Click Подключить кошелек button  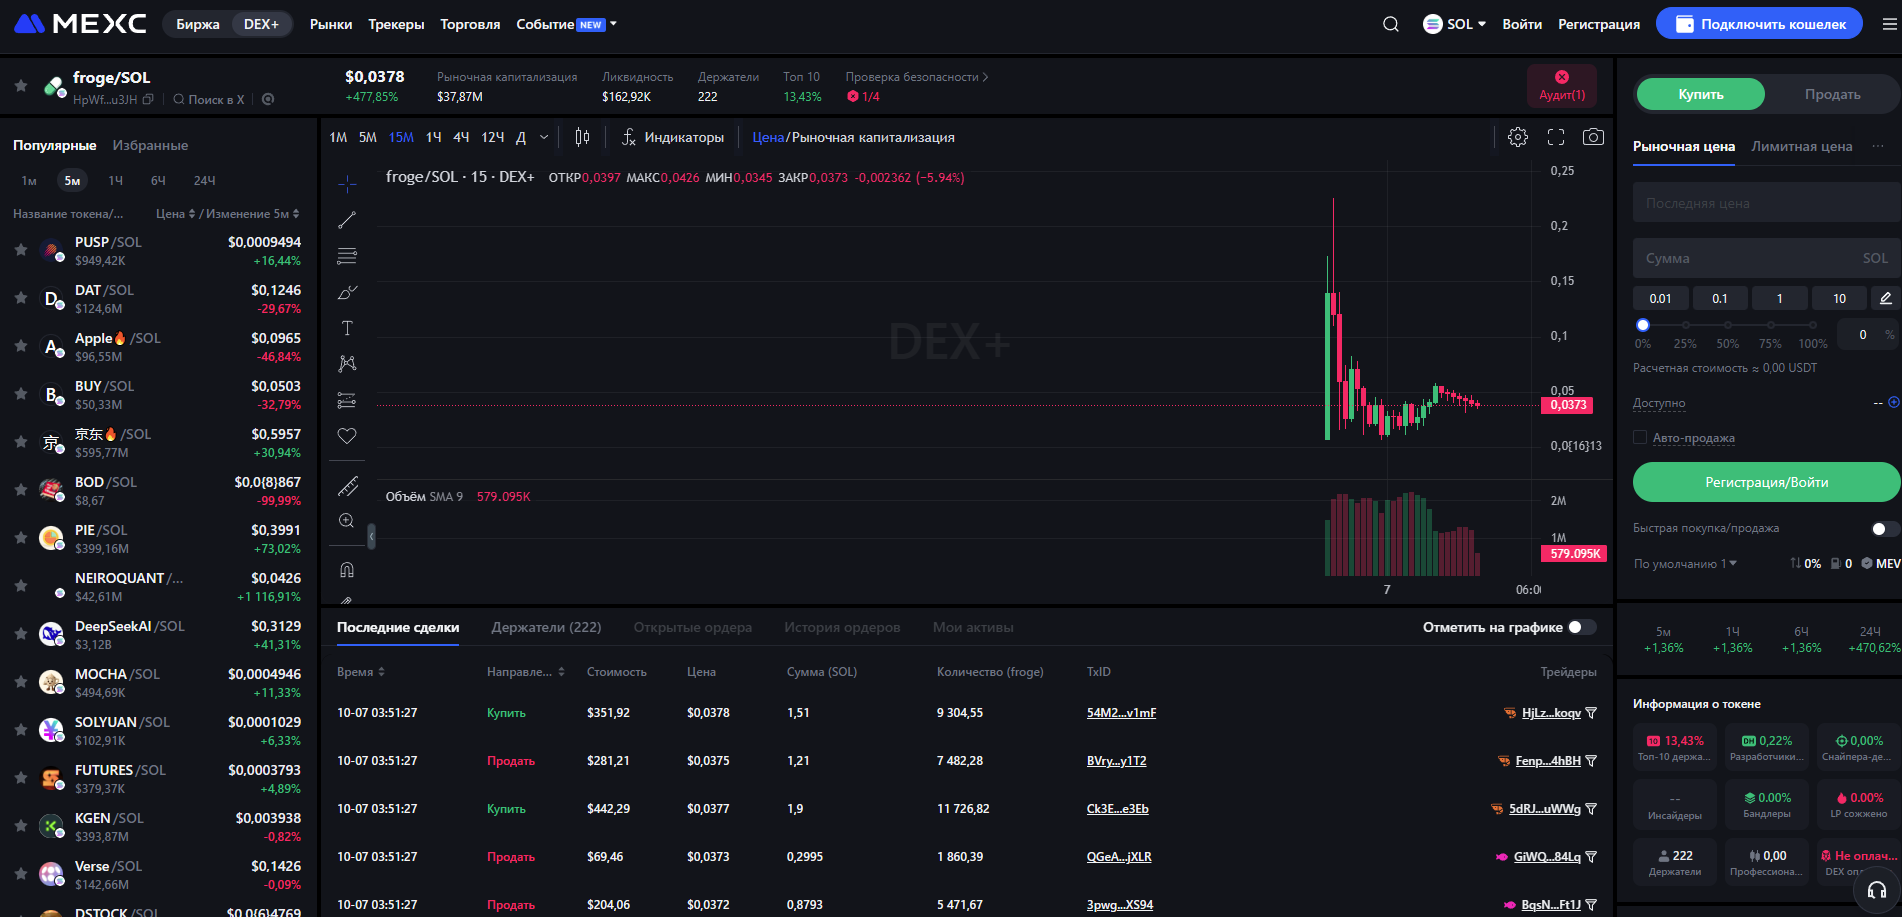point(1759,24)
